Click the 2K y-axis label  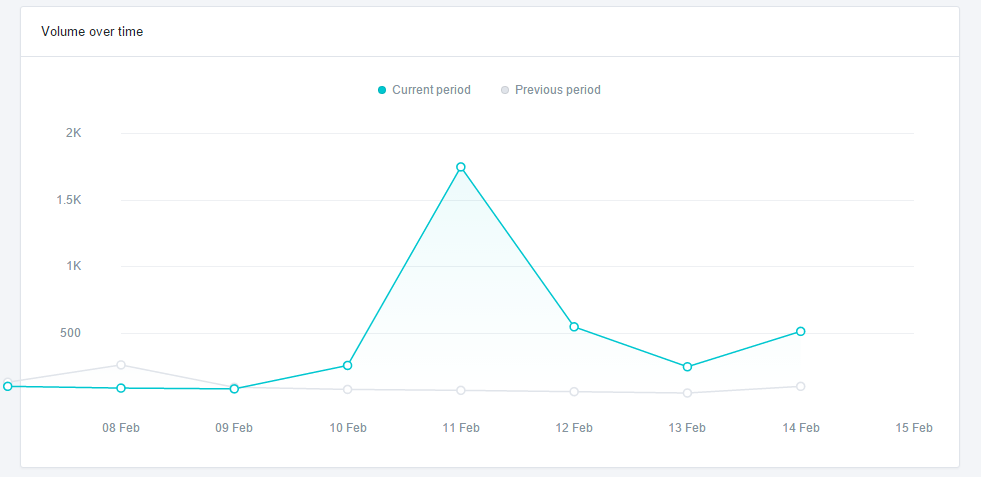point(74,133)
